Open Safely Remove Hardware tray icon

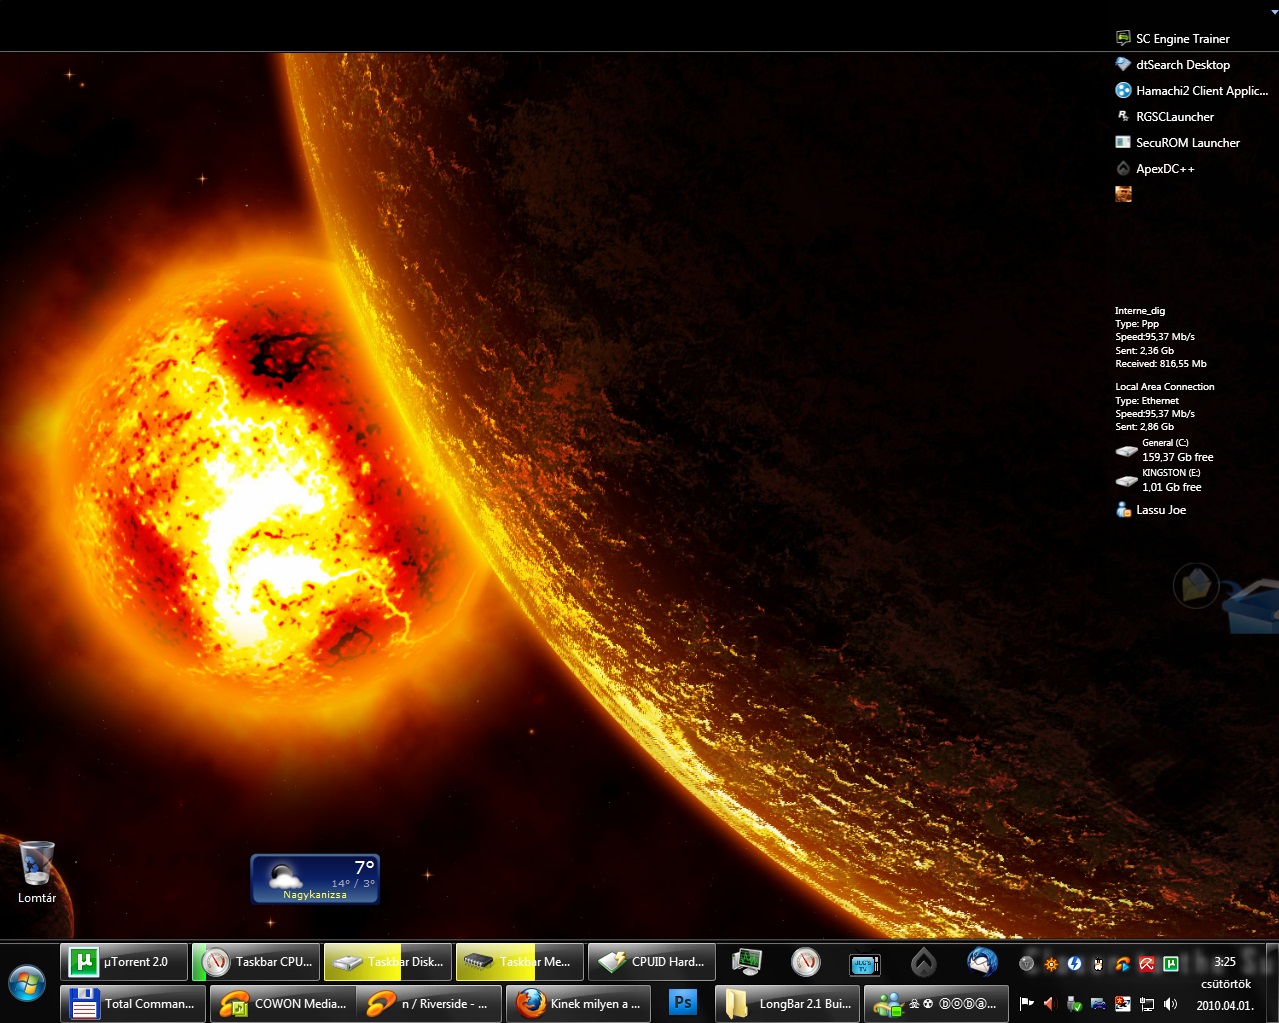1075,1004
